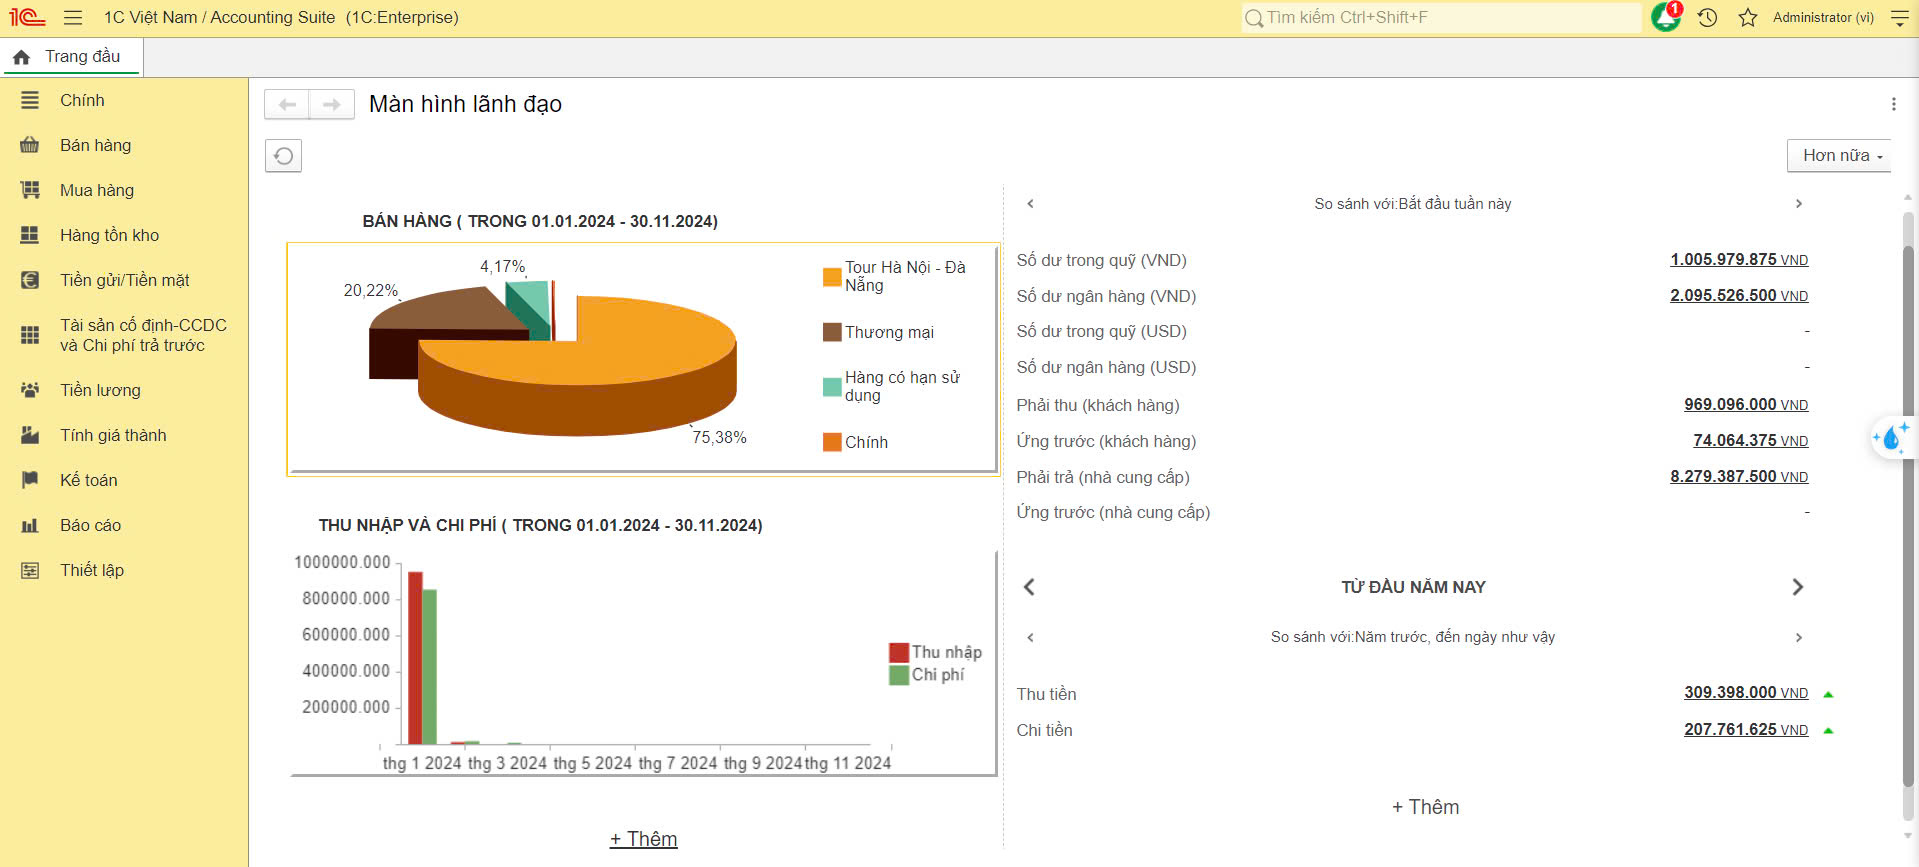Switch to the Trang đầu tab
1919x867 pixels.
pyautogui.click(x=72, y=57)
